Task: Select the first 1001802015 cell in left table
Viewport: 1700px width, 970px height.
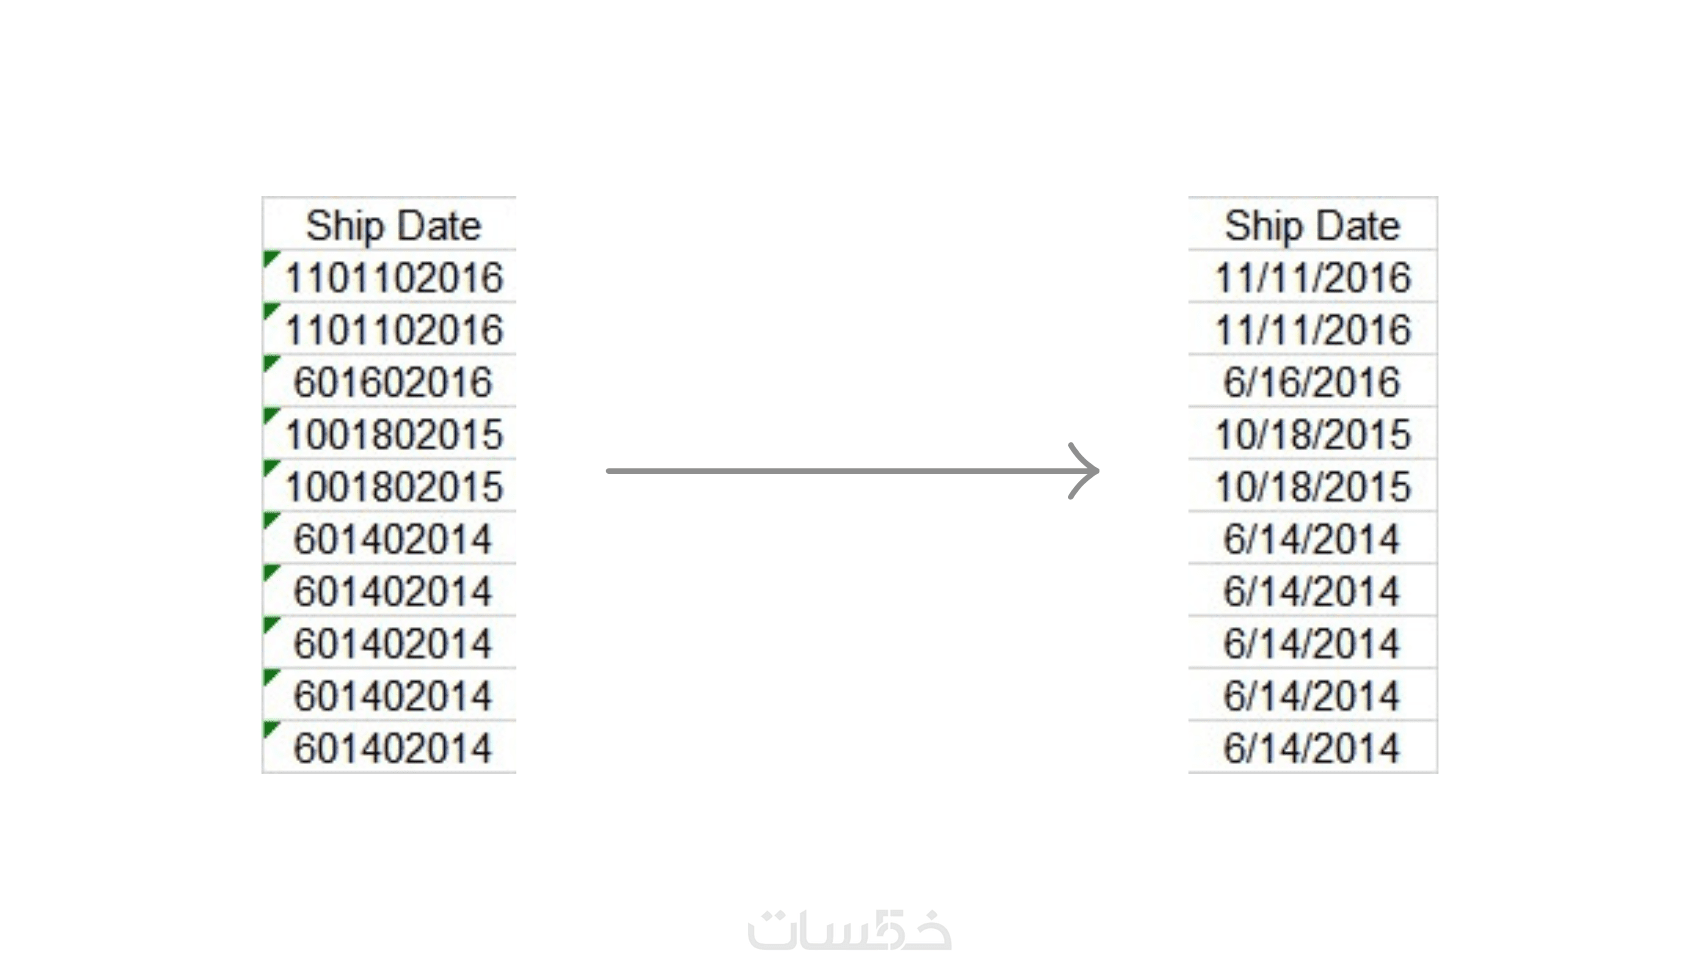Action: [x=389, y=433]
